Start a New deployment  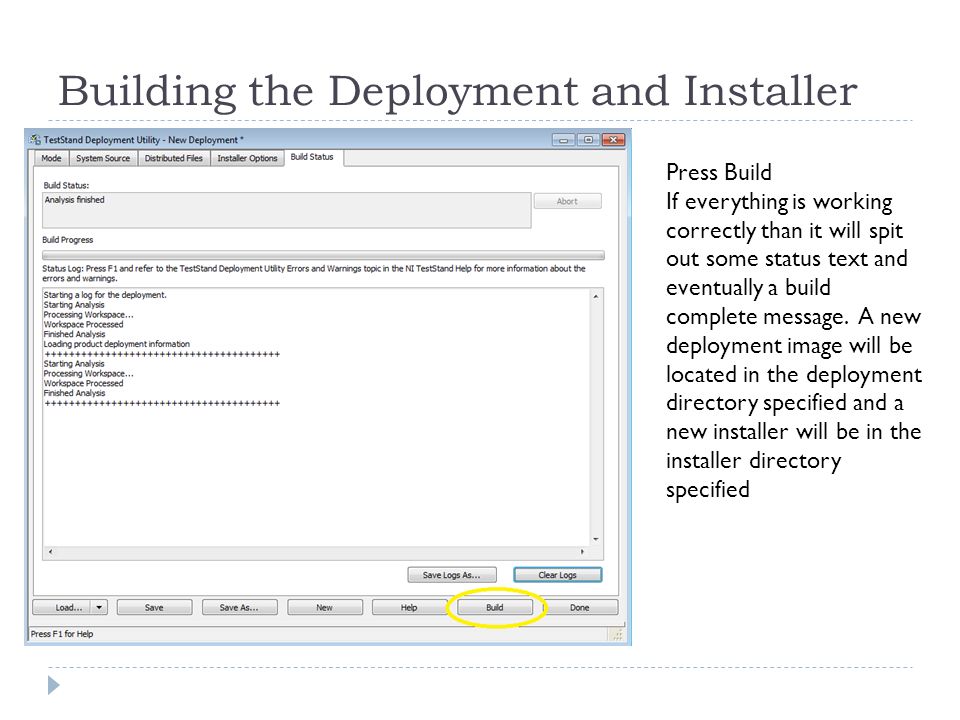click(324, 607)
